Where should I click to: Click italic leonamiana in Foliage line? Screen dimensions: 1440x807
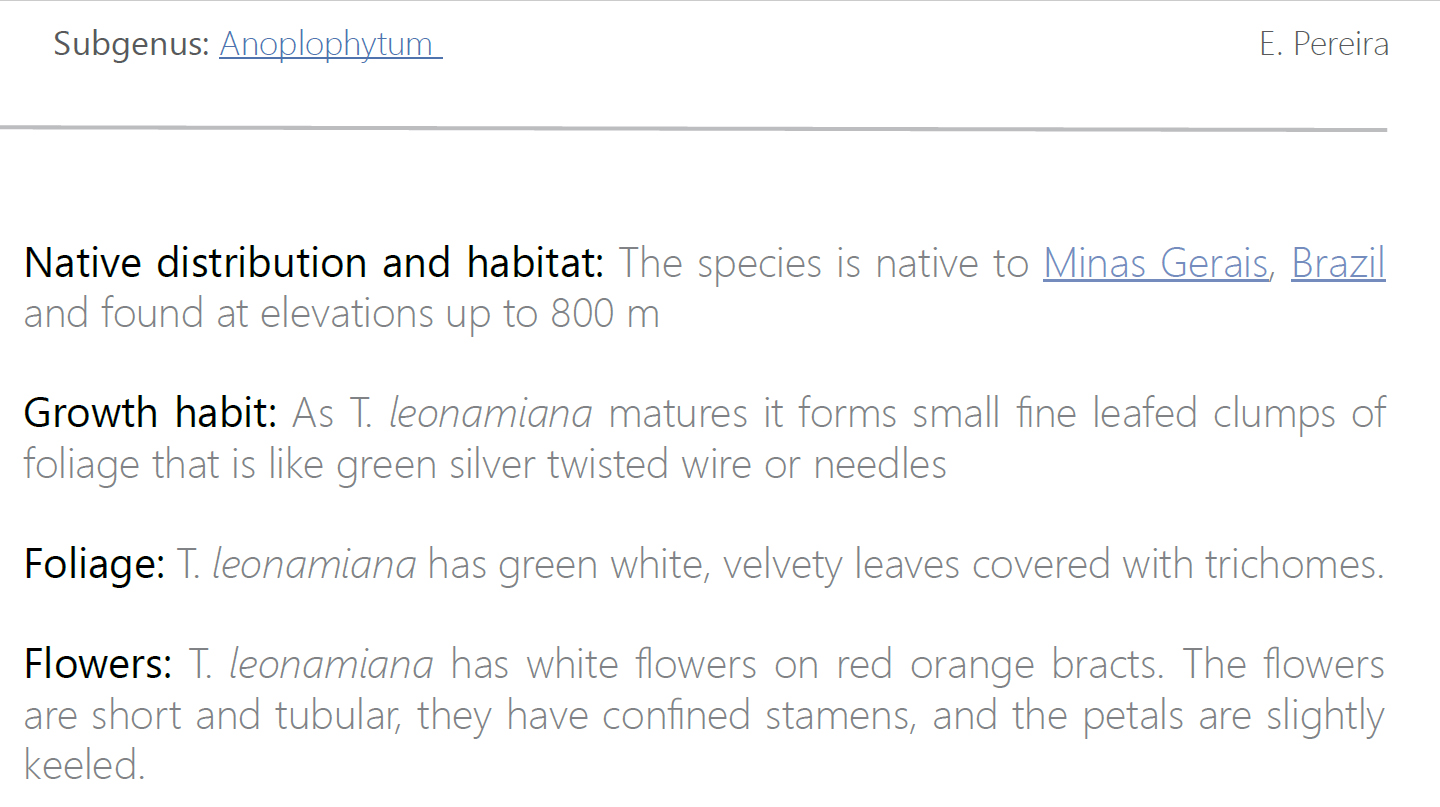(x=314, y=564)
